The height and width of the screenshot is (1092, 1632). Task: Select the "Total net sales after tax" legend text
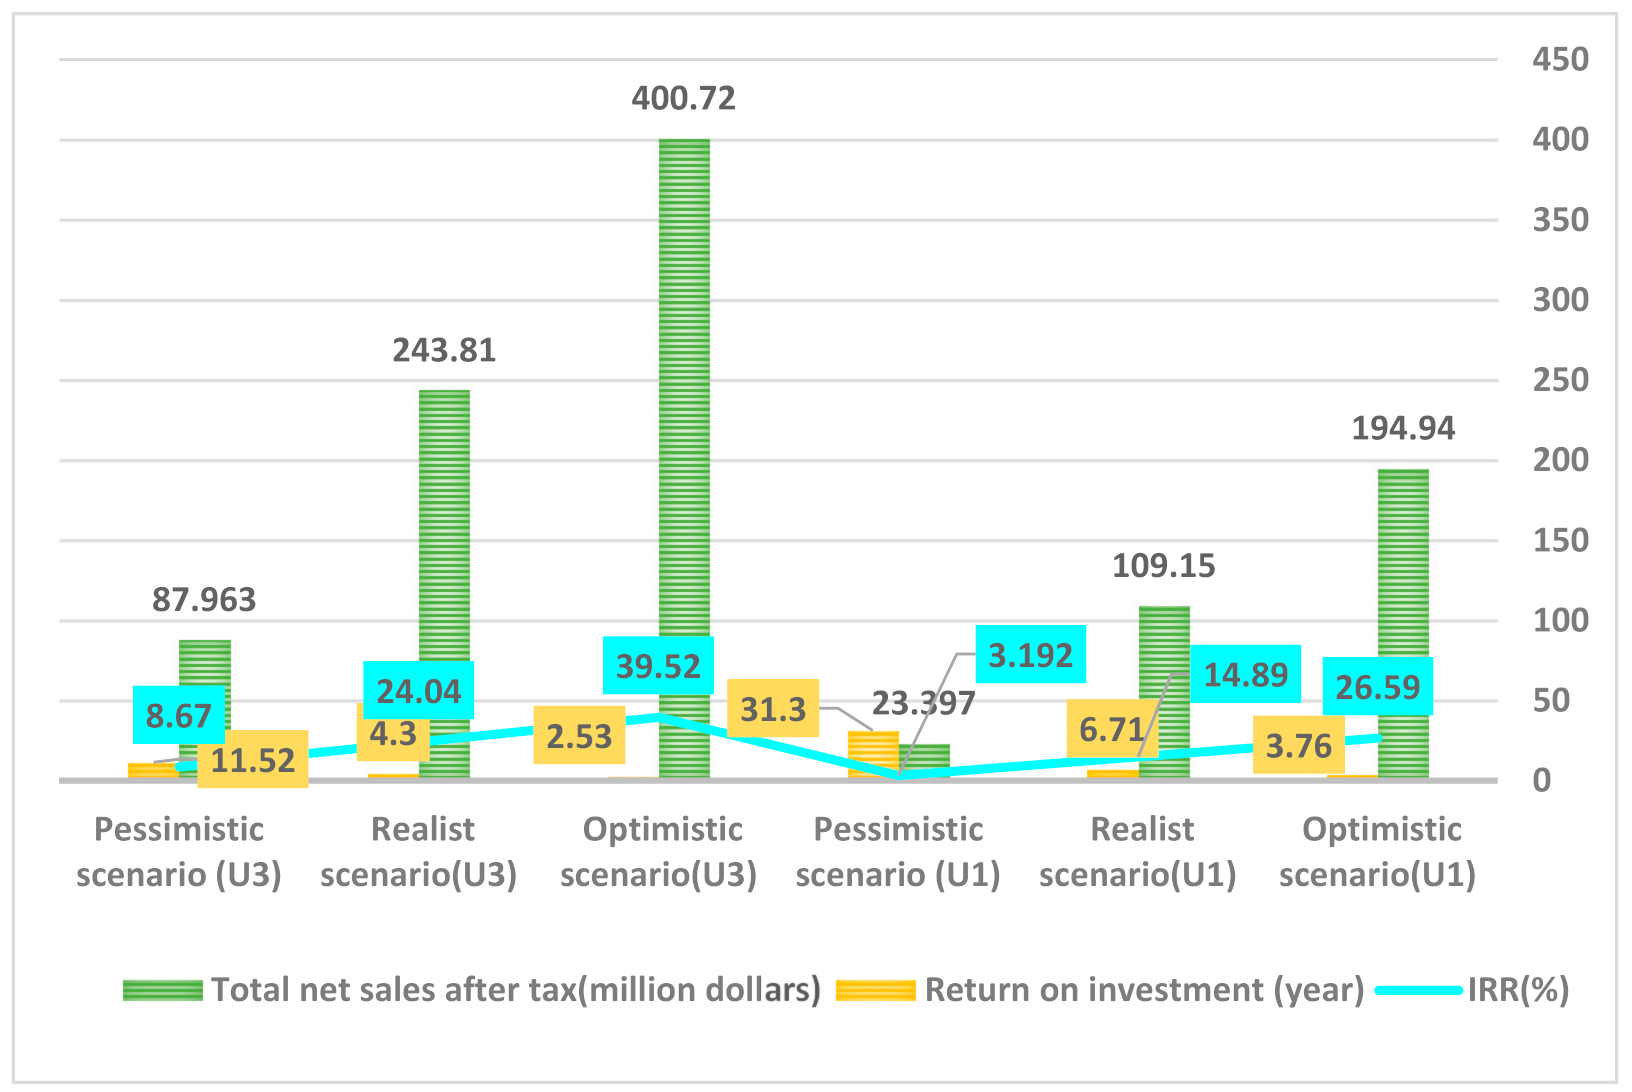click(516, 990)
